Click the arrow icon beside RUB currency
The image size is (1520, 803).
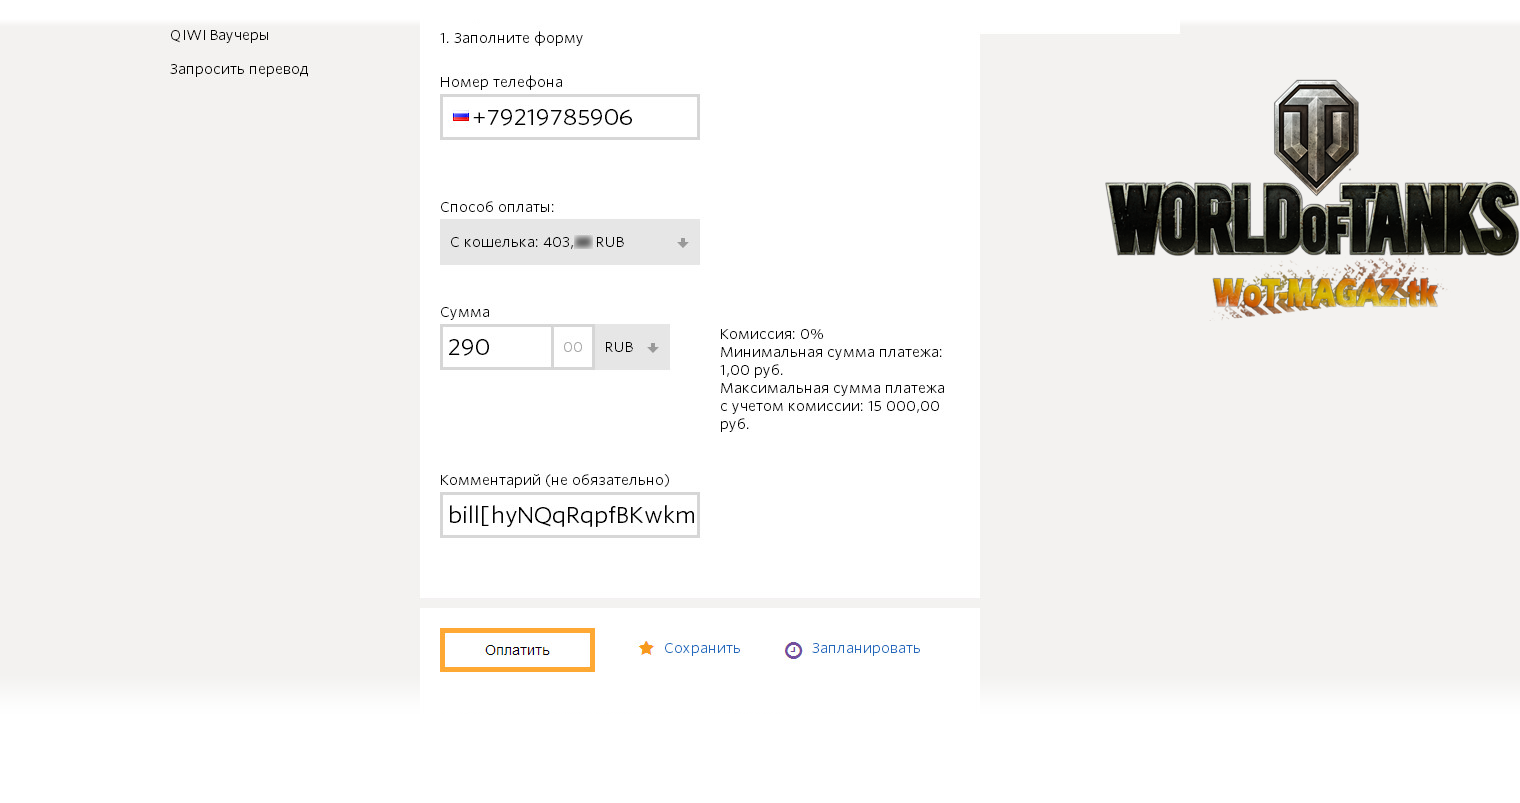coord(653,348)
